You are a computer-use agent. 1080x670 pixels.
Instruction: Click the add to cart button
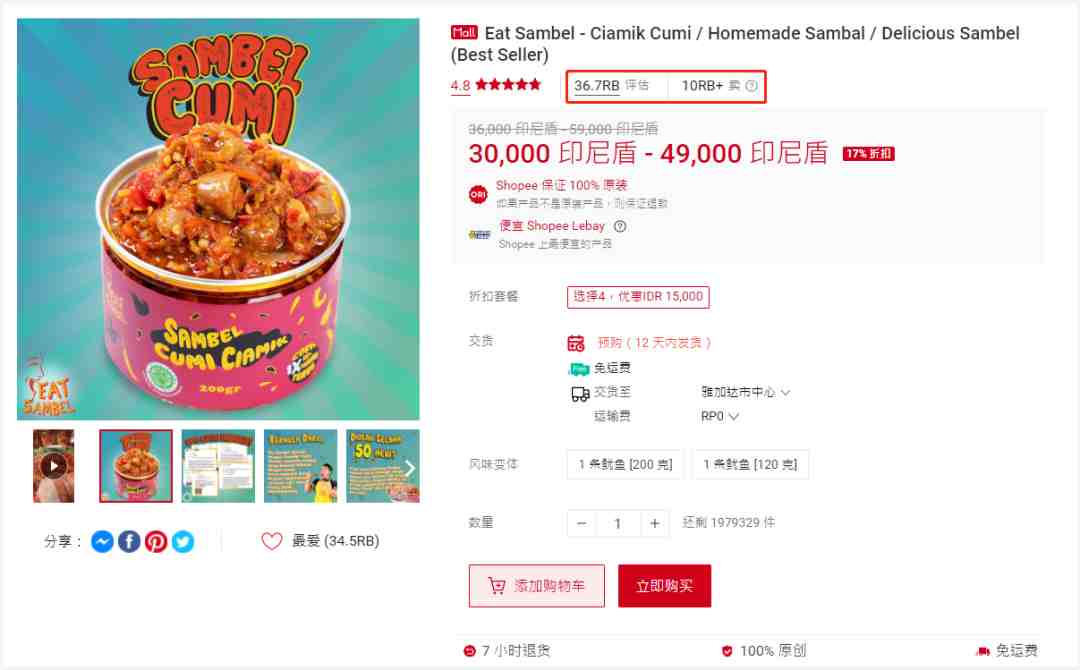click(x=537, y=586)
